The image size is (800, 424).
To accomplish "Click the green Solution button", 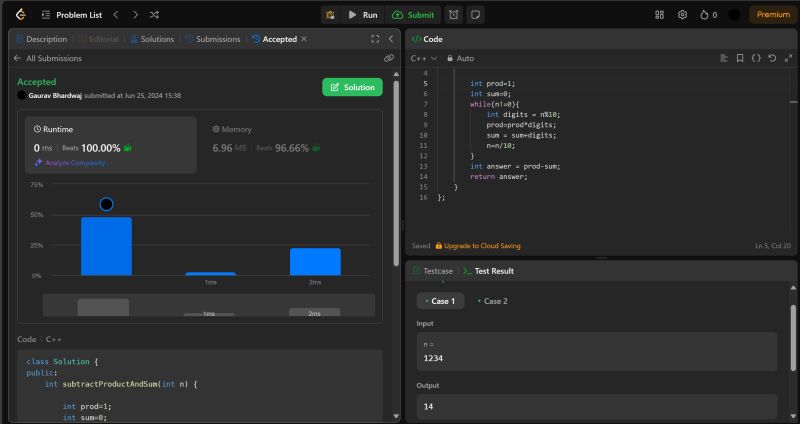I will tap(352, 87).
